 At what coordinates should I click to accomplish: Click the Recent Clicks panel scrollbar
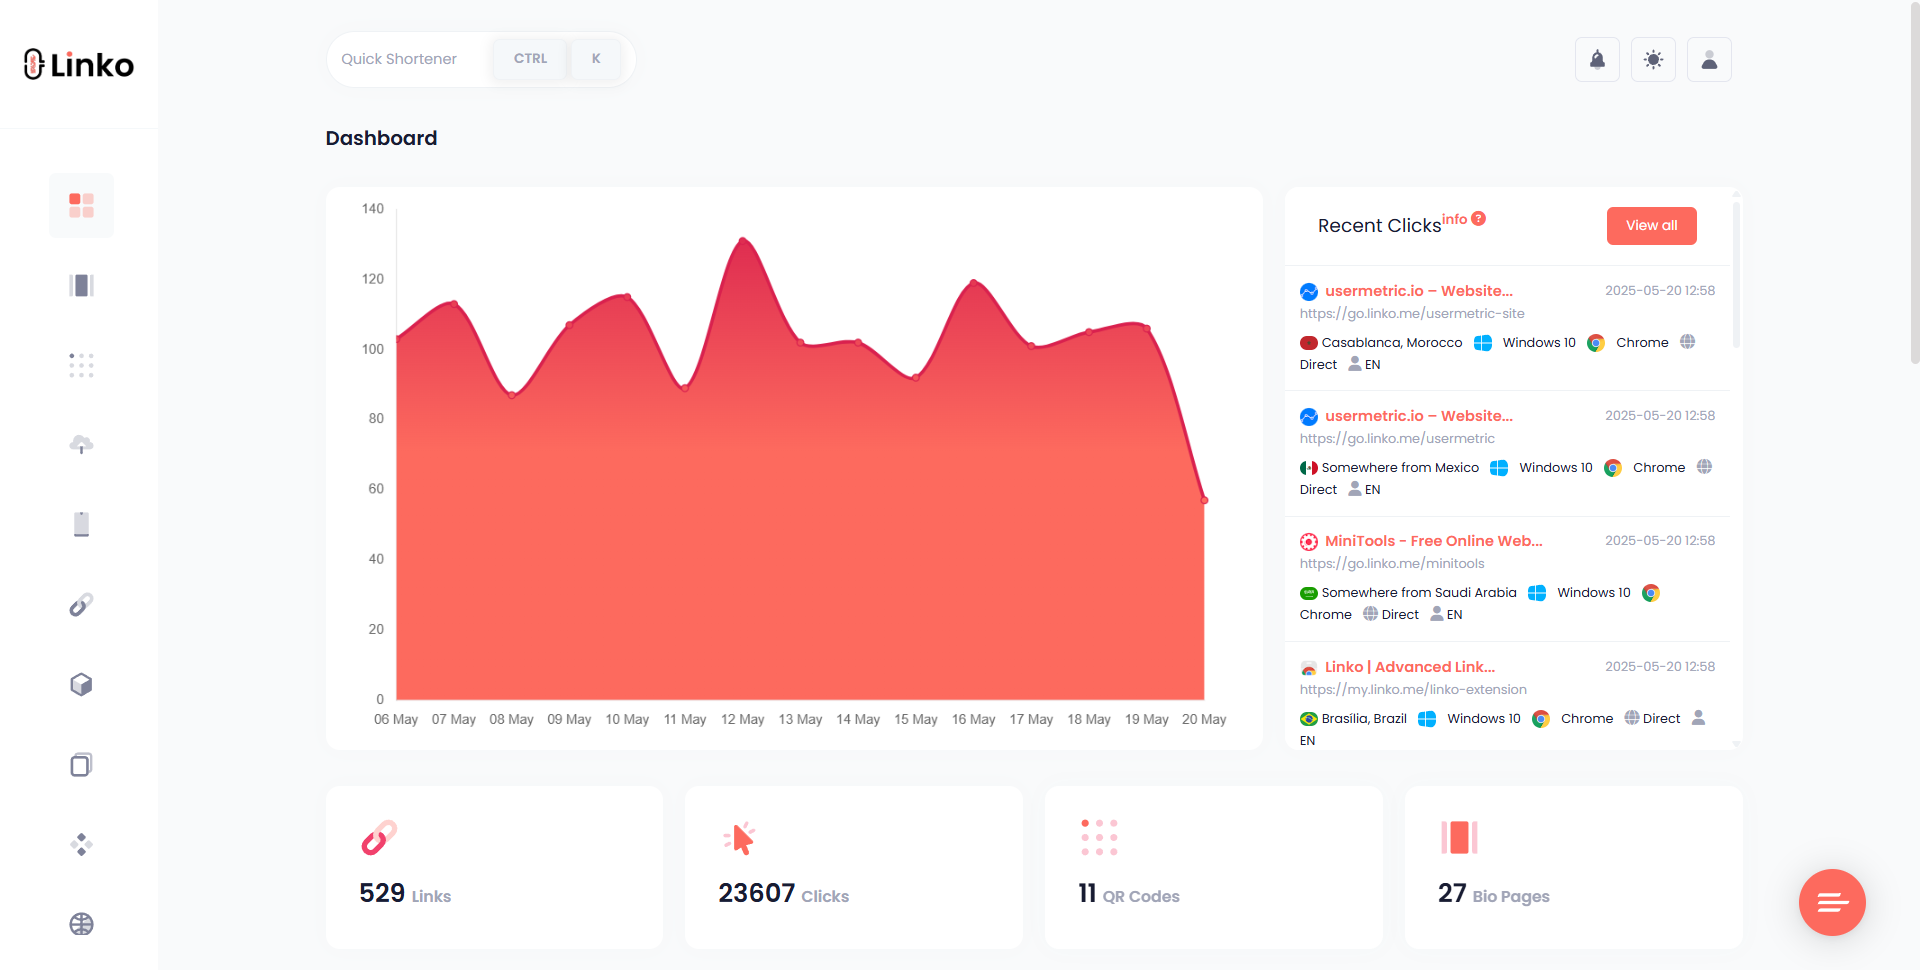pos(1736,275)
